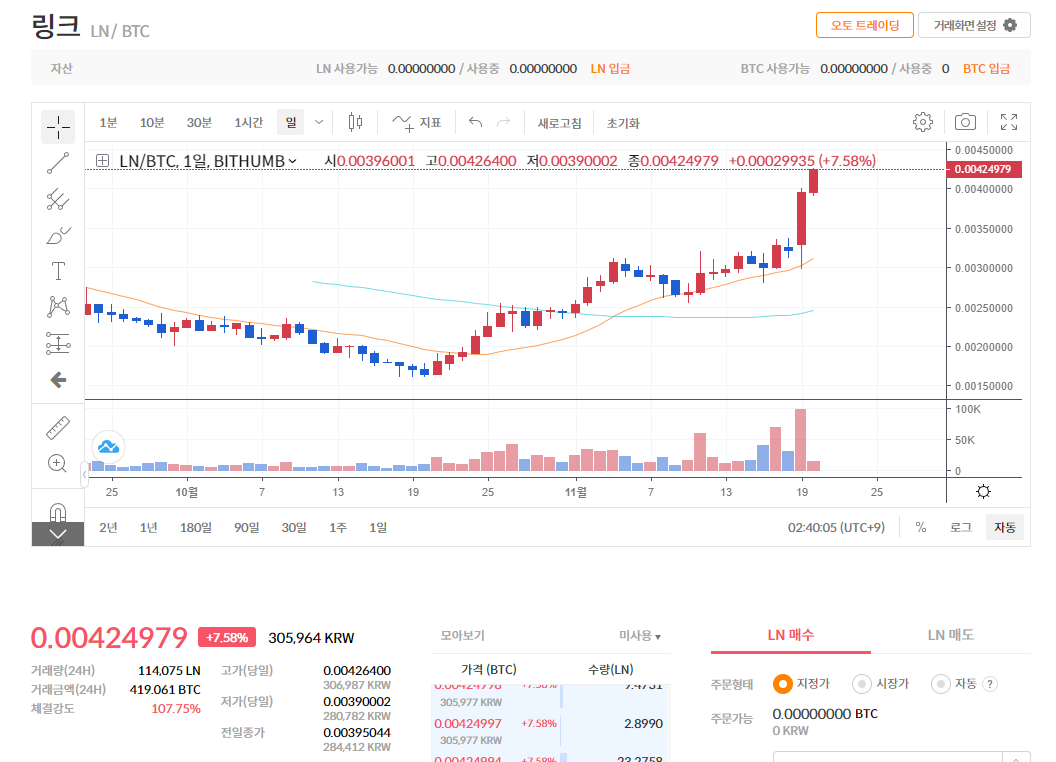Open the help question mark next to 자동

click(x=989, y=685)
